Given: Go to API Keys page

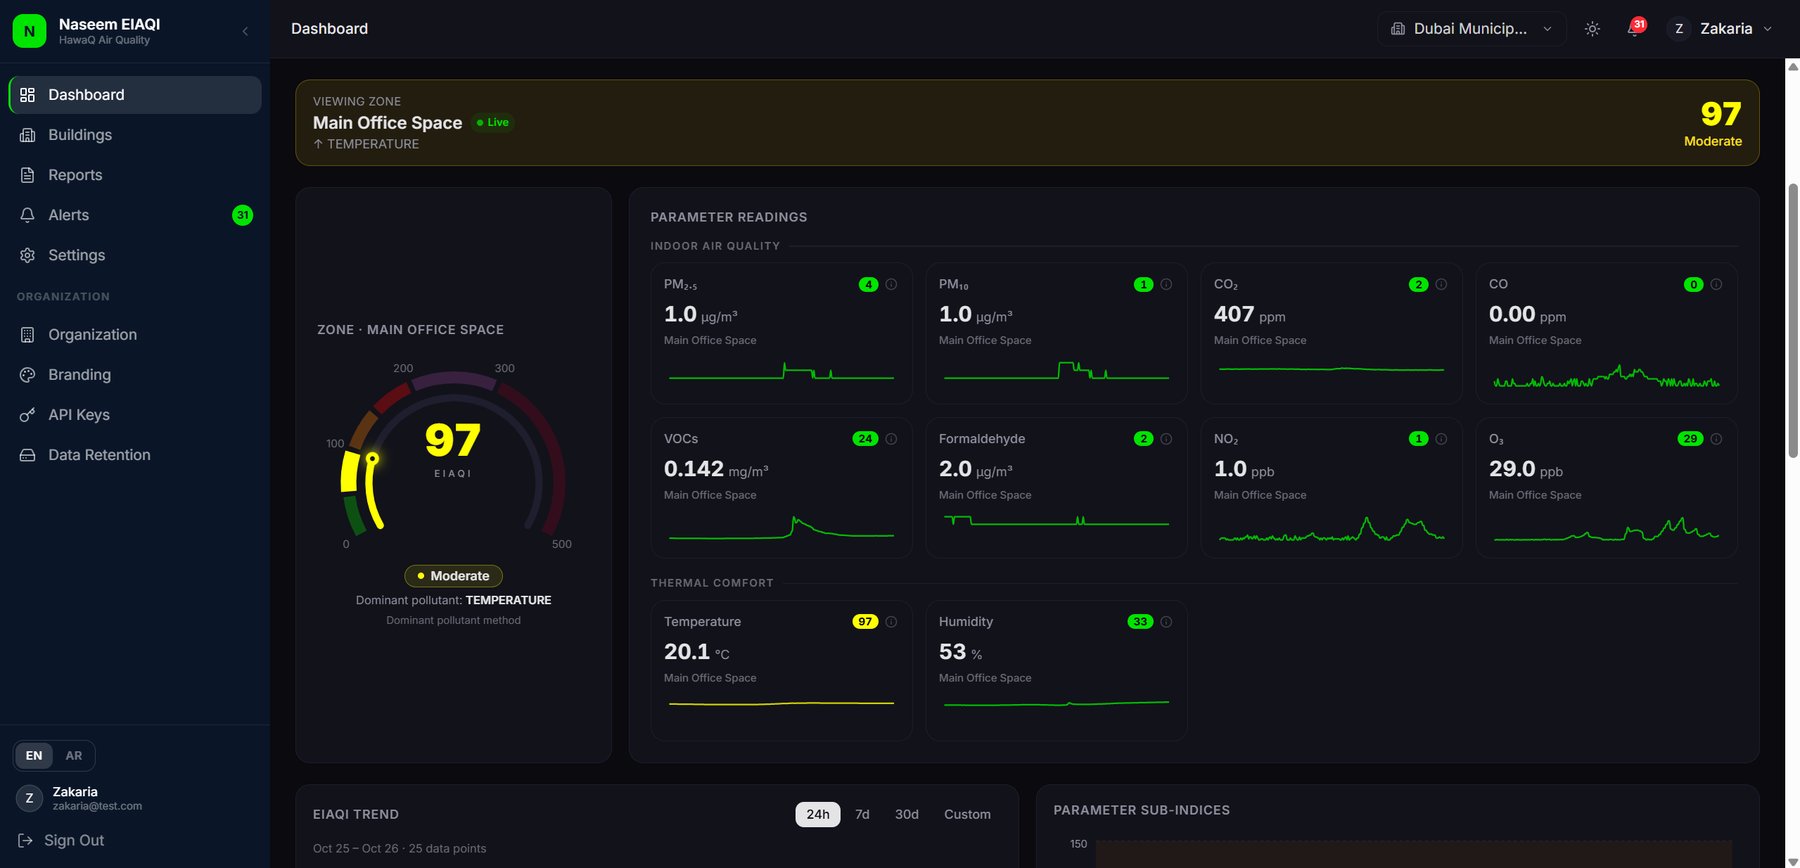Looking at the screenshot, I should point(135,415).
